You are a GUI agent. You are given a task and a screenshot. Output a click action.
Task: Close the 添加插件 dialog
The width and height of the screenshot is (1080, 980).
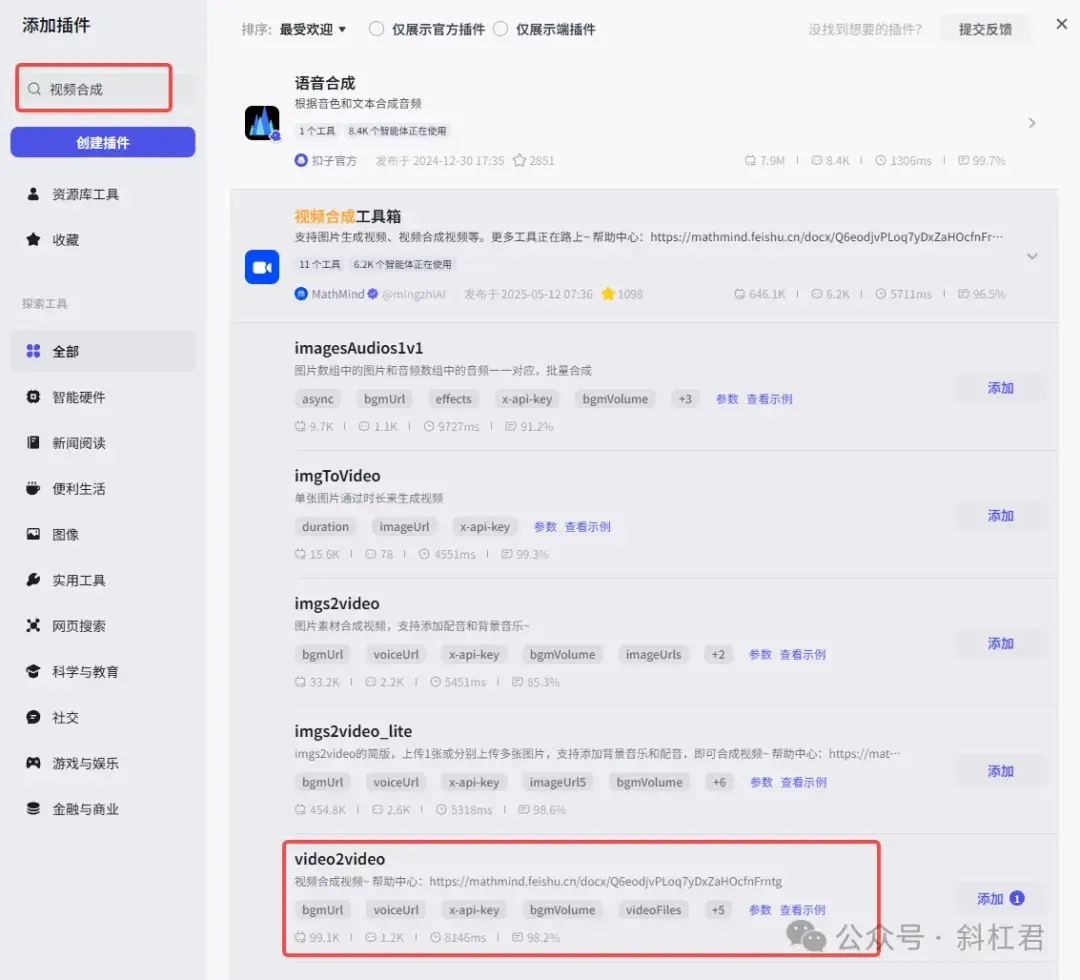[1061, 24]
